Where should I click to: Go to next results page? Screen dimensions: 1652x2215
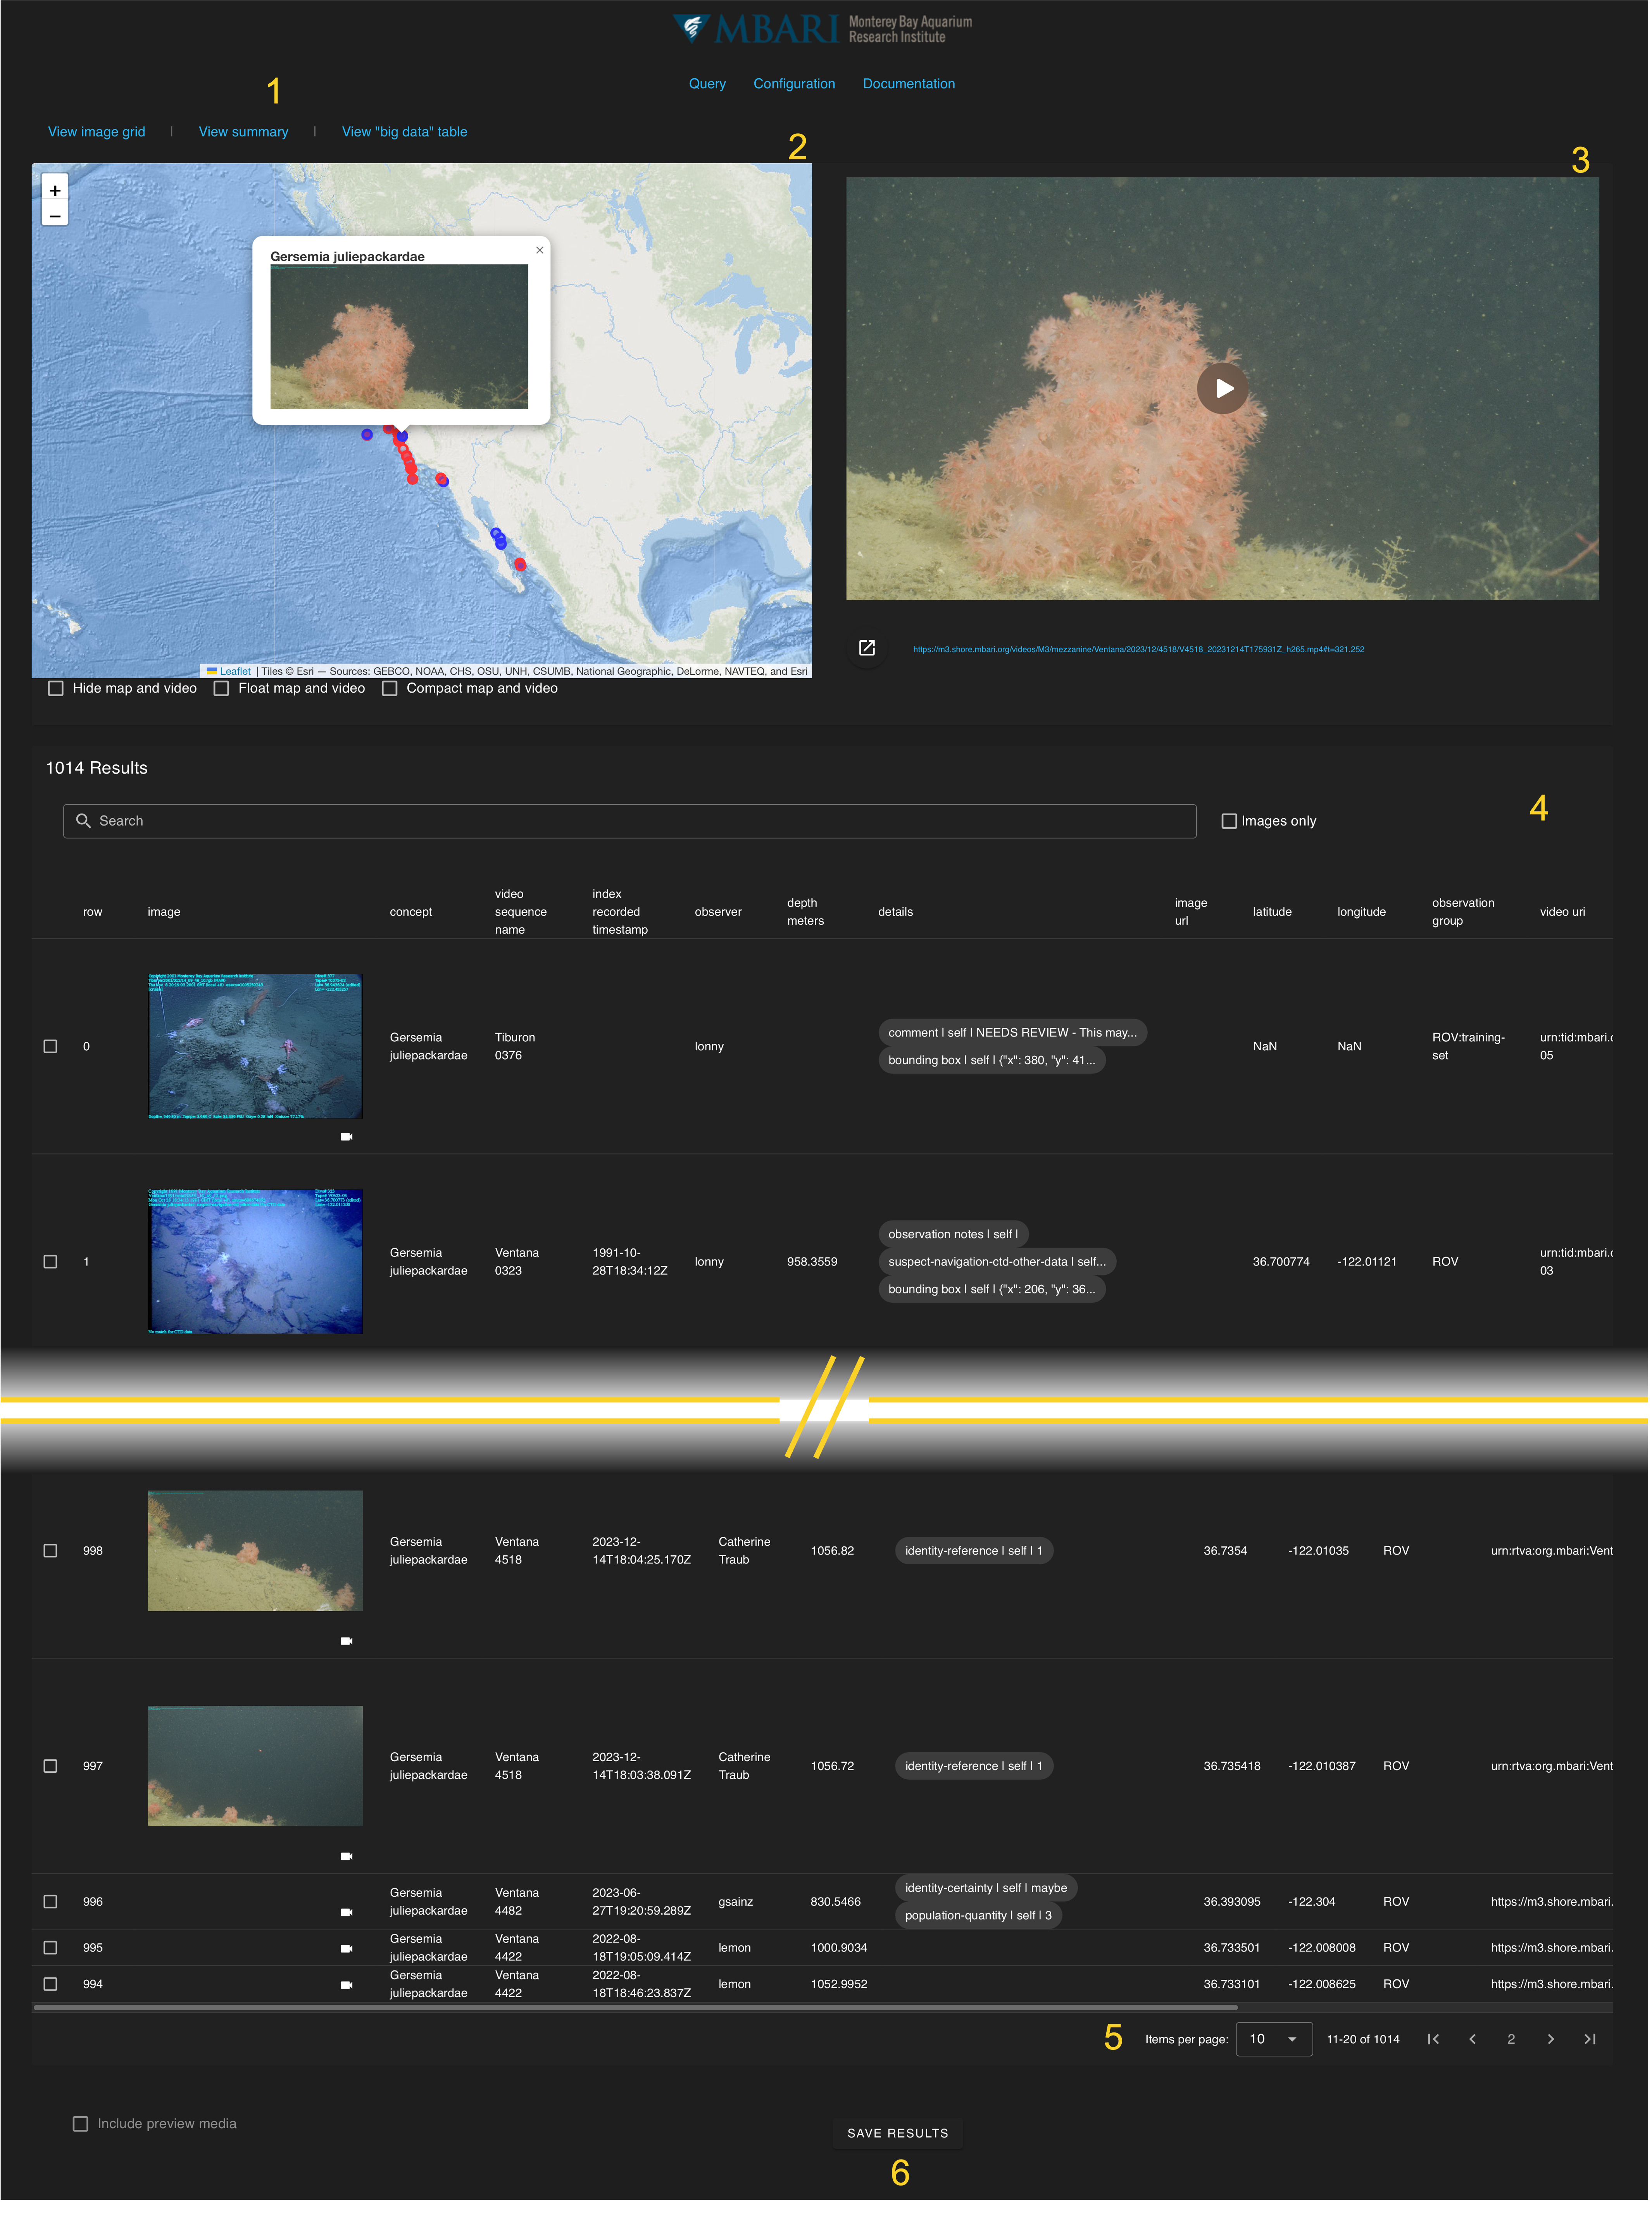point(1550,2039)
